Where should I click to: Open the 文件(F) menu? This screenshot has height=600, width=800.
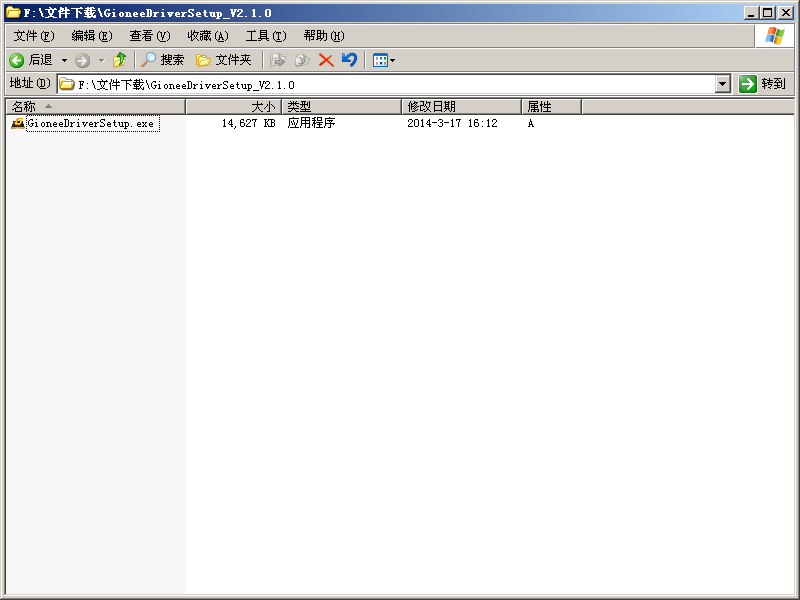[34, 36]
